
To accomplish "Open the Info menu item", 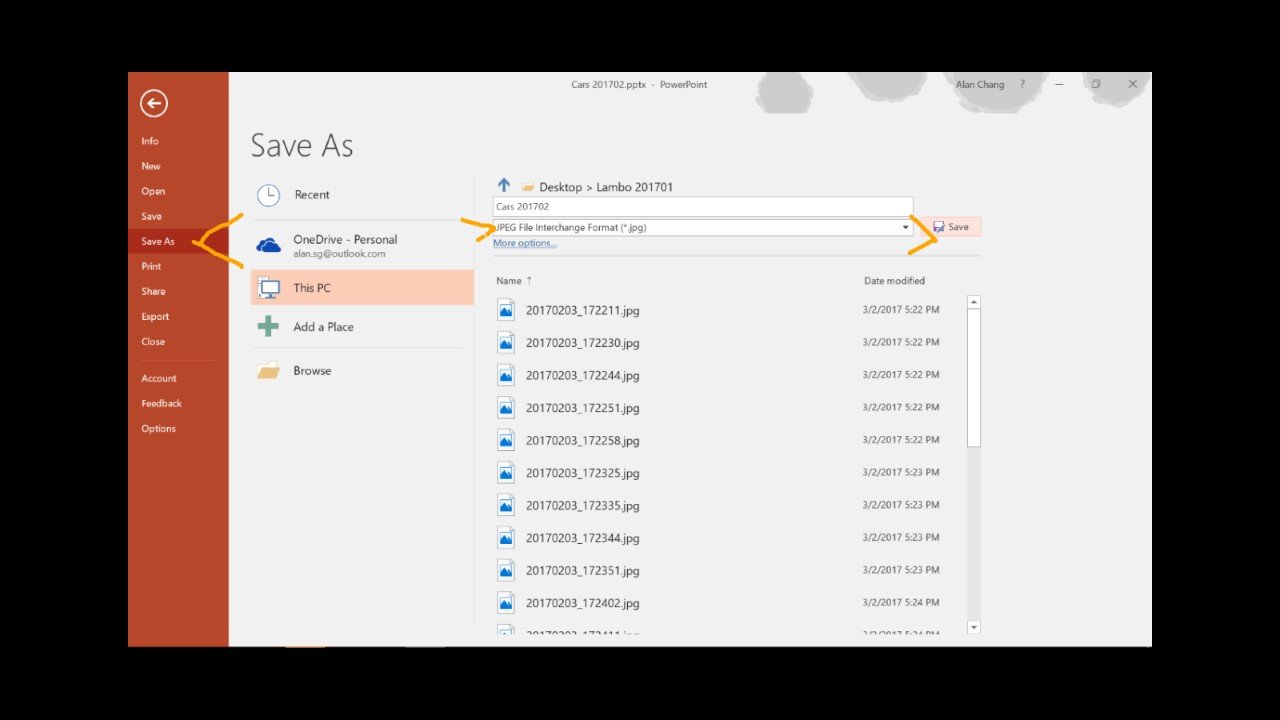I will tap(150, 141).
